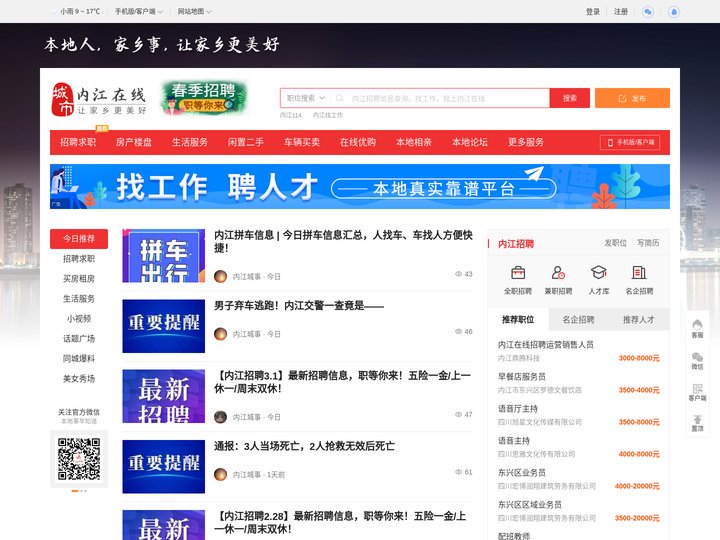Click the 内江114 hot search link

click(291, 115)
